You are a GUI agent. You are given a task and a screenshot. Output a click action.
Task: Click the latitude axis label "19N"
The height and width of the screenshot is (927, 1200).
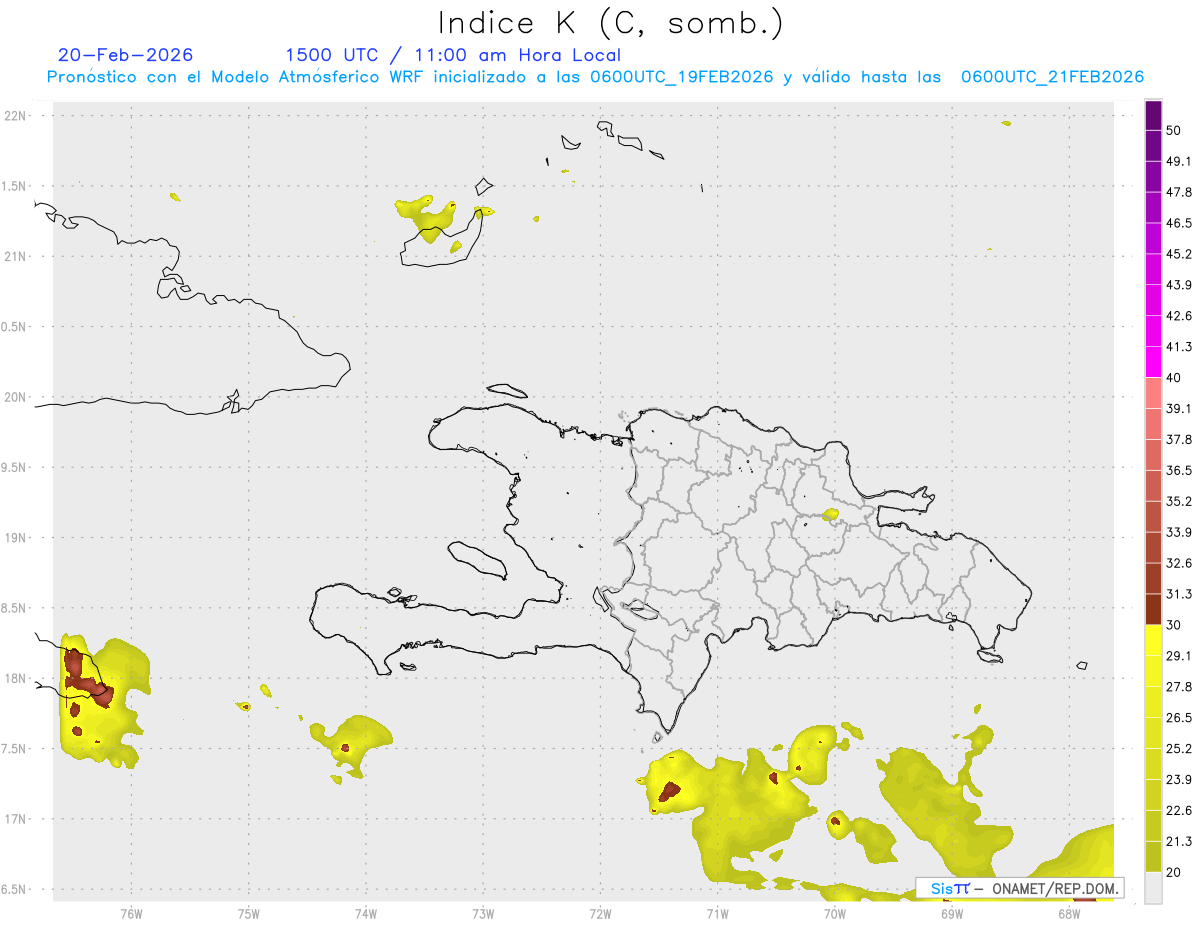[x=15, y=538]
